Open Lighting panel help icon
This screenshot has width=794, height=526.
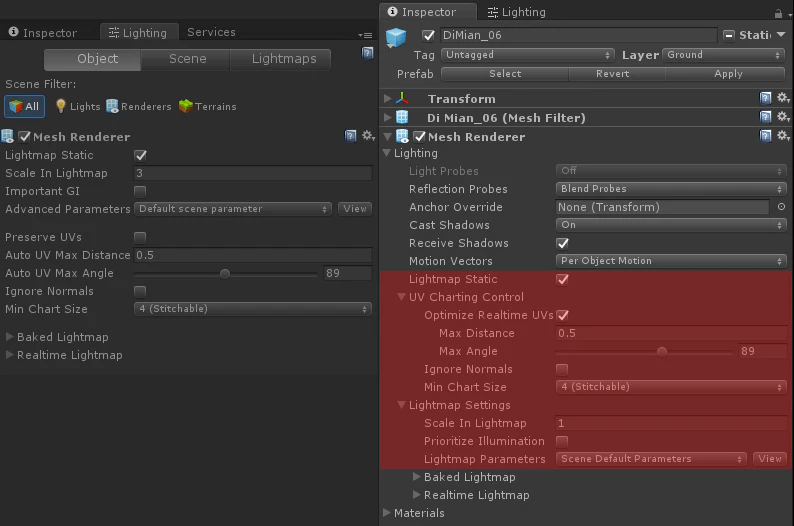[368, 53]
